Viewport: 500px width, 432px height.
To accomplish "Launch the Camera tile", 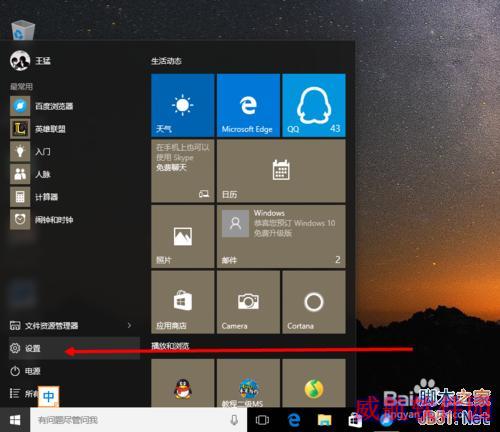I will [x=248, y=302].
